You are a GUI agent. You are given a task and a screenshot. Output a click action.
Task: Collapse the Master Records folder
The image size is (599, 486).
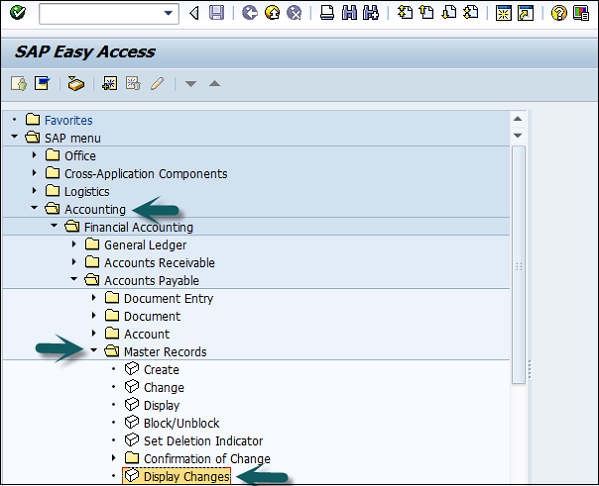point(94,350)
